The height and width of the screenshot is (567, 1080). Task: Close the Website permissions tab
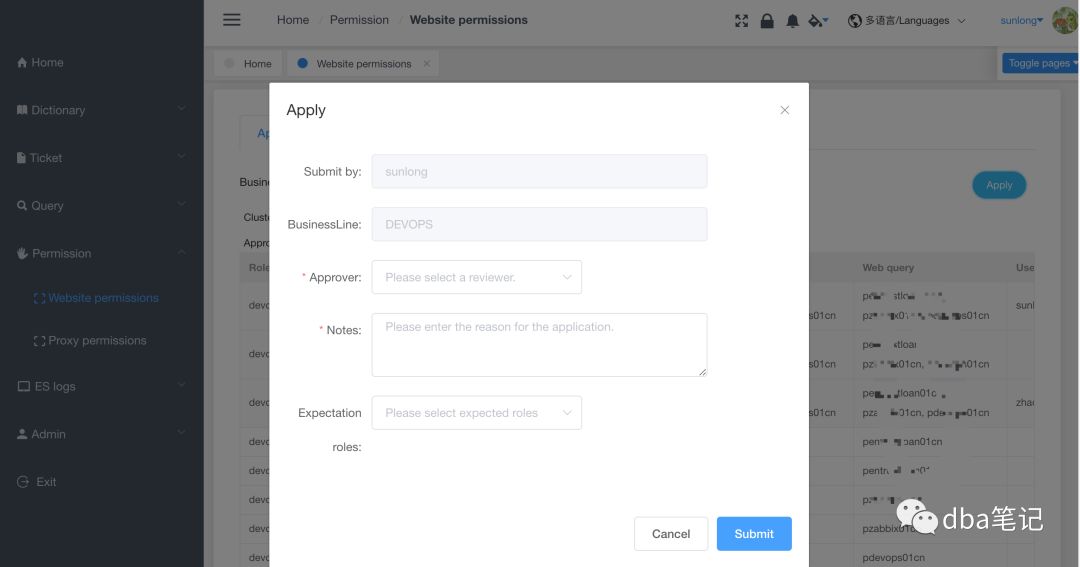pyautogui.click(x=427, y=63)
